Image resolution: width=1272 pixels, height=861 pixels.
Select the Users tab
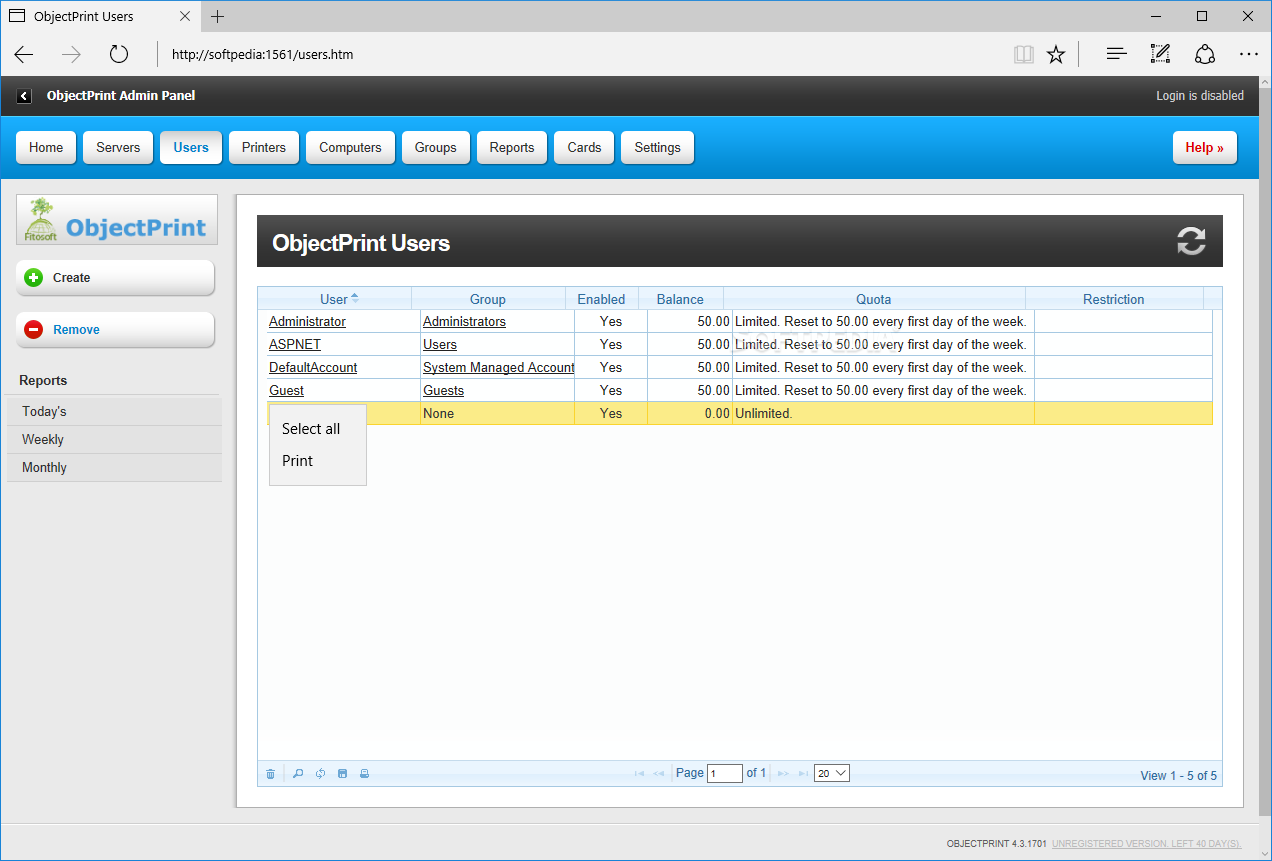[x=191, y=147]
